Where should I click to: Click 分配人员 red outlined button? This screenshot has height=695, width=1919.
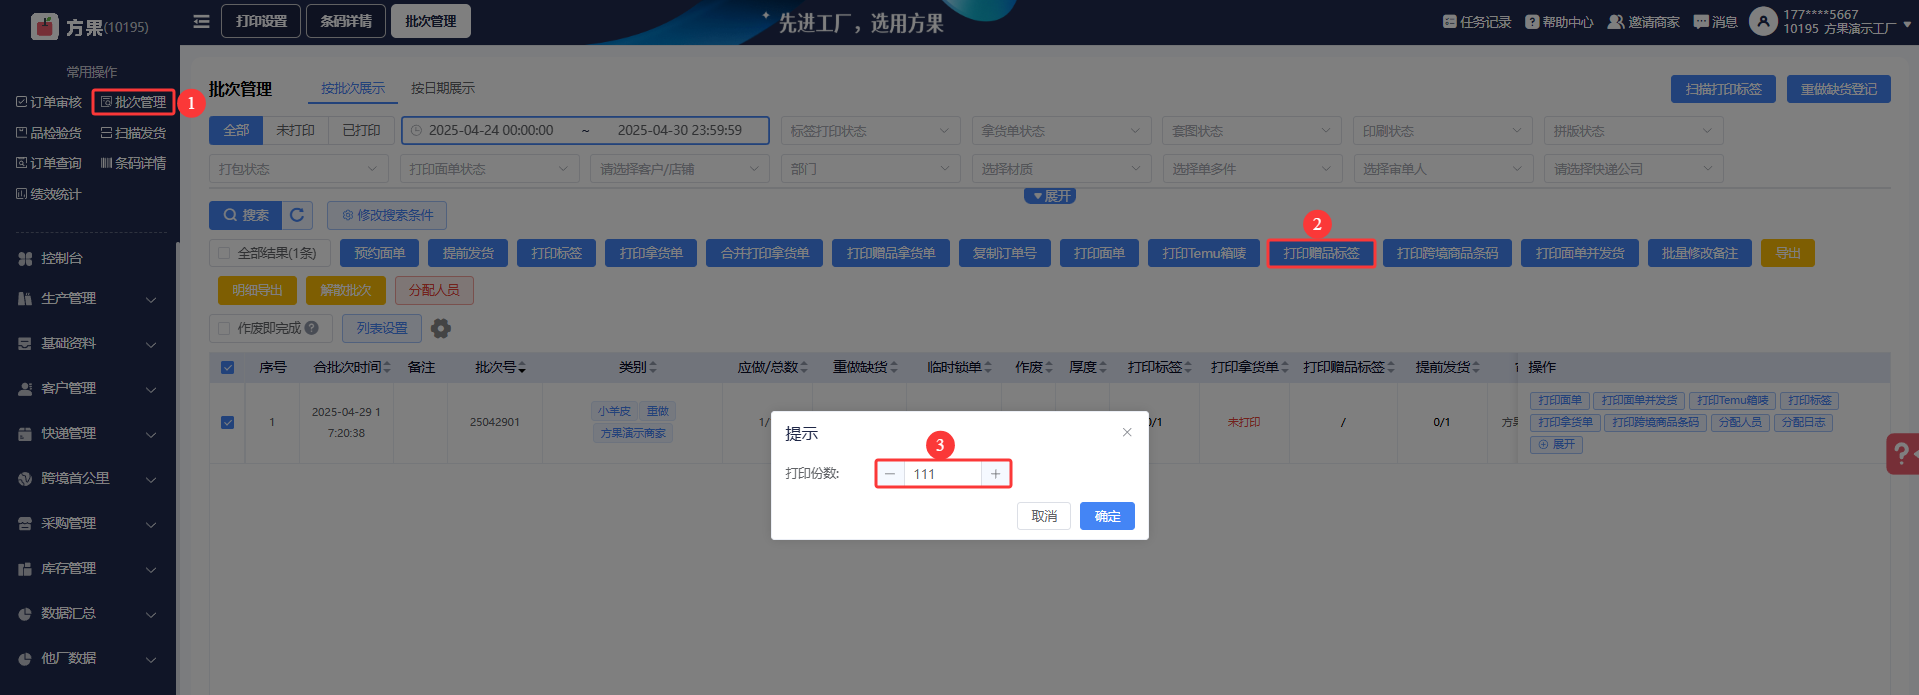point(434,290)
